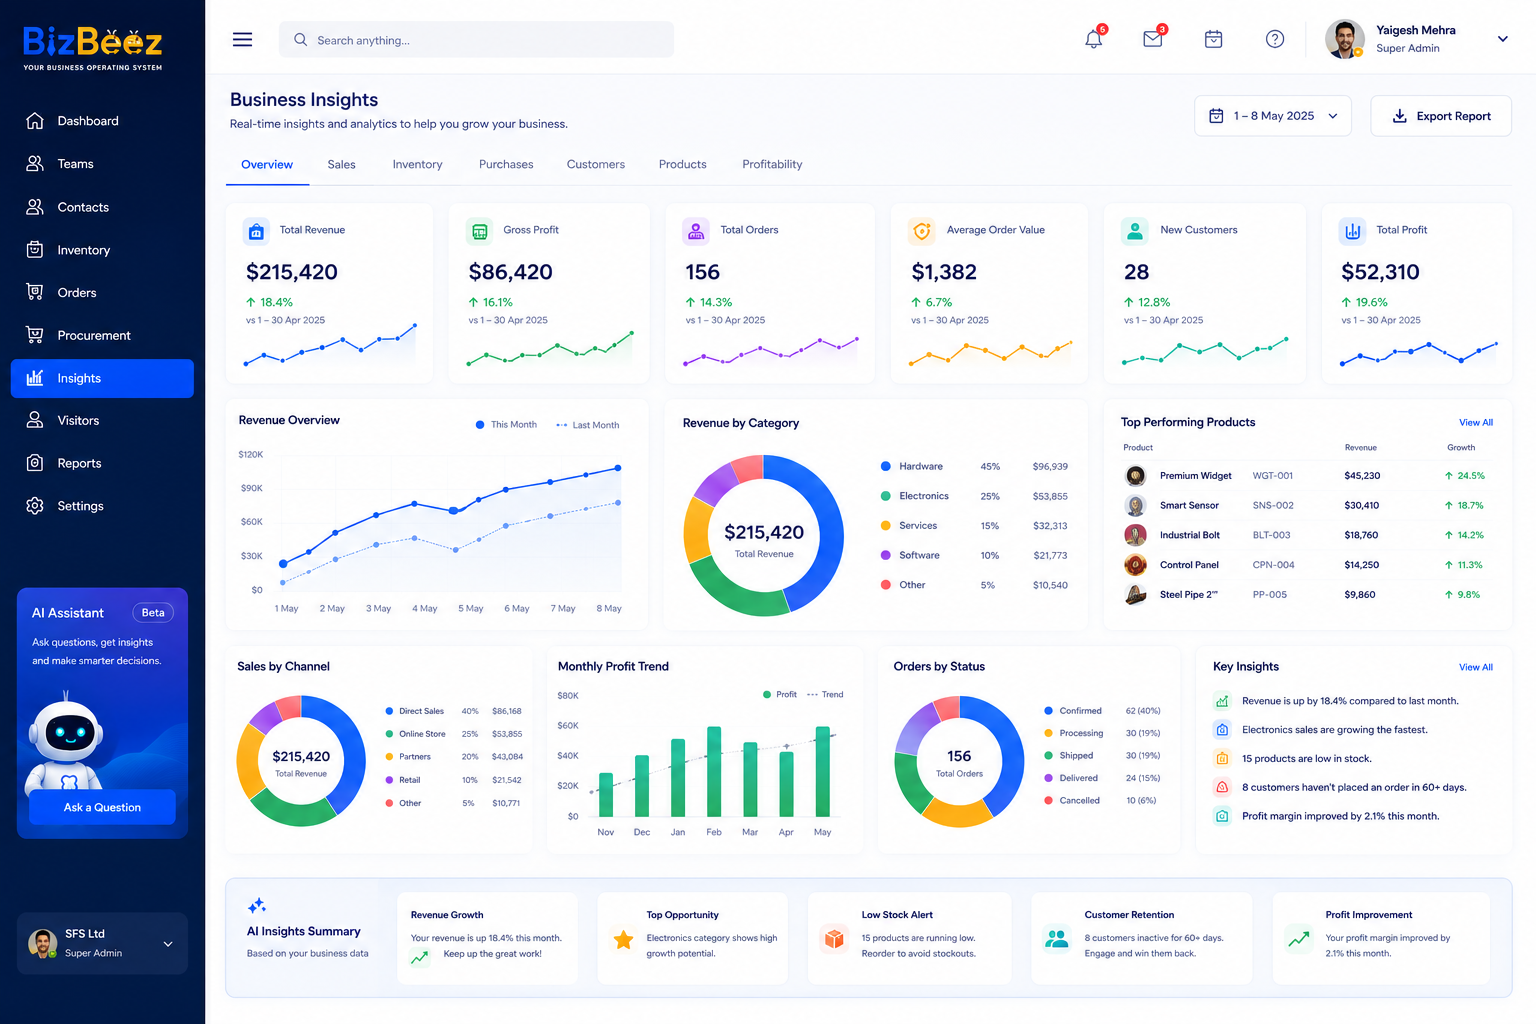Click the Reports icon in sidebar

pos(35,463)
